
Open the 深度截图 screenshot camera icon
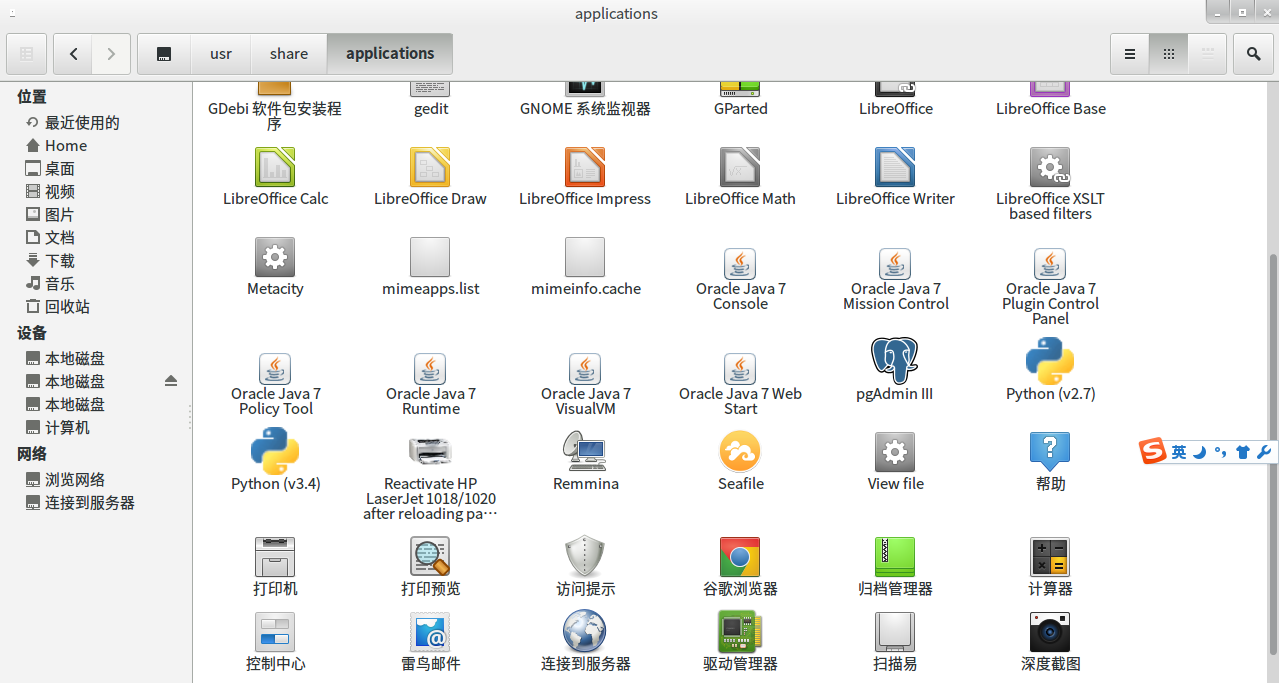pos(1050,632)
